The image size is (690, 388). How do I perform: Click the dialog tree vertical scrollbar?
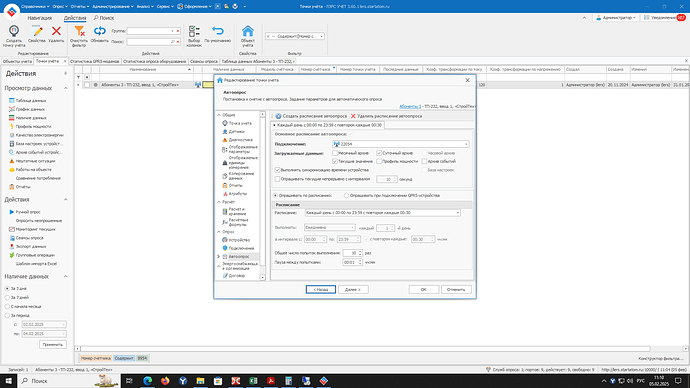263,196
